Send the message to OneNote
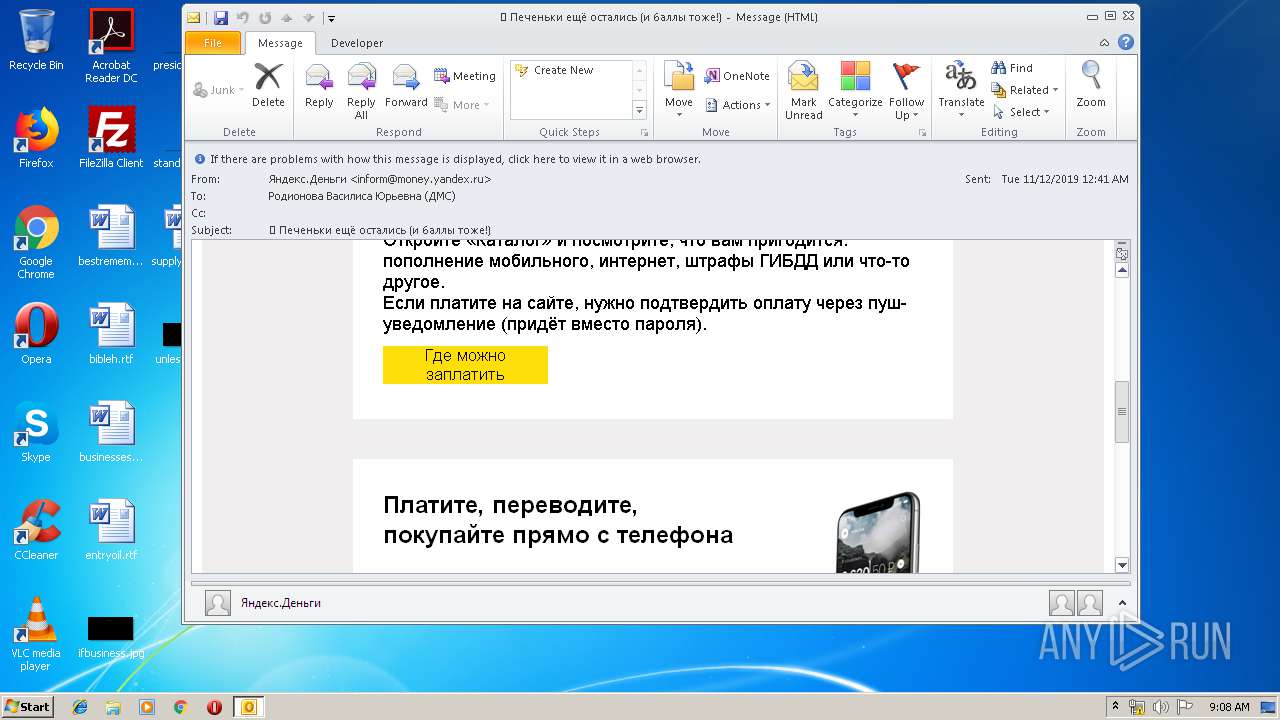 coord(737,76)
